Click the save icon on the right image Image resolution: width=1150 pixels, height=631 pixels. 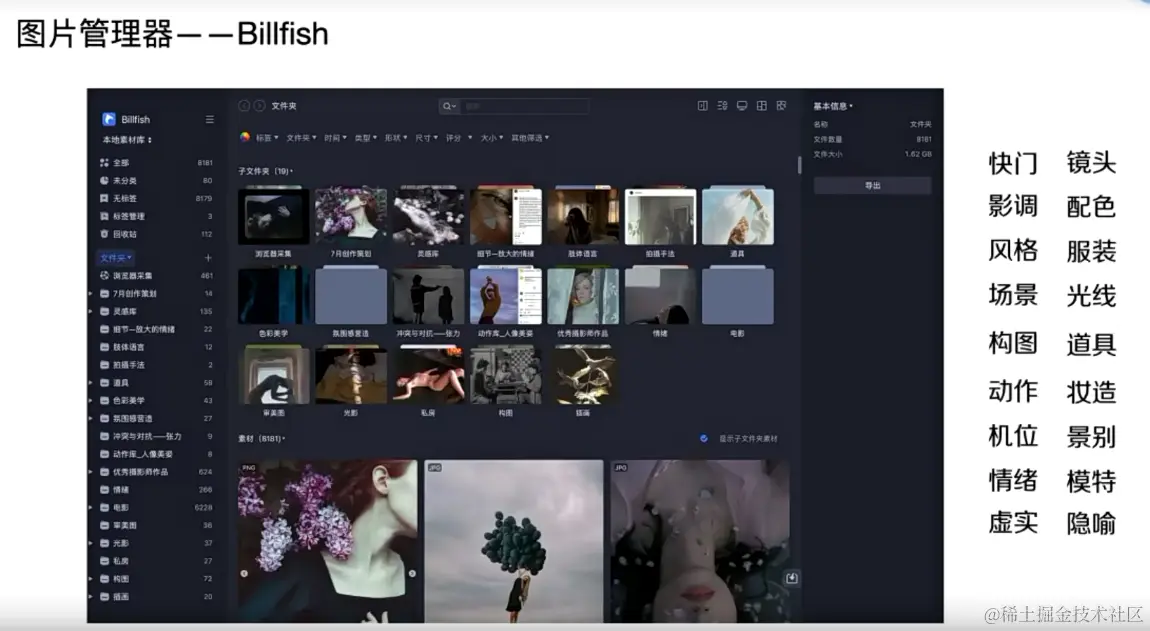click(791, 578)
